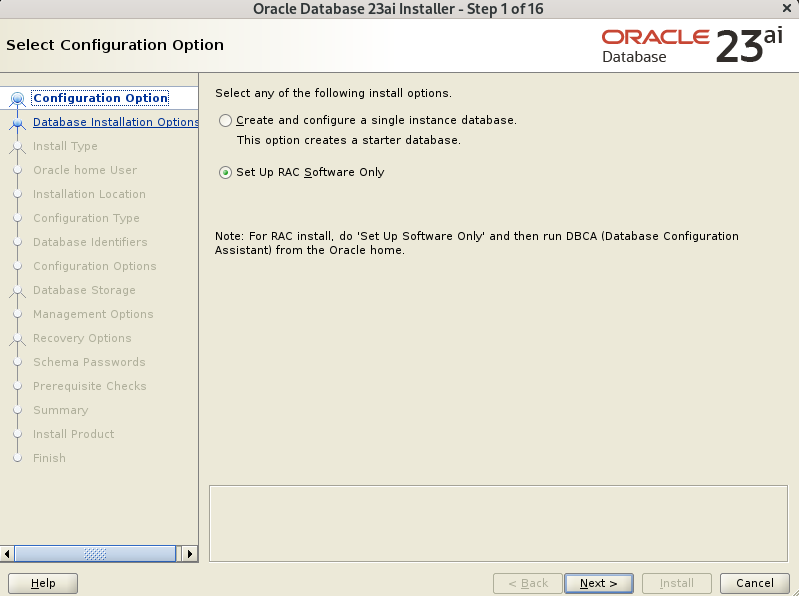Click the 'Select Configuration Option' heading
This screenshot has height=596, width=799.
[x=115, y=45]
